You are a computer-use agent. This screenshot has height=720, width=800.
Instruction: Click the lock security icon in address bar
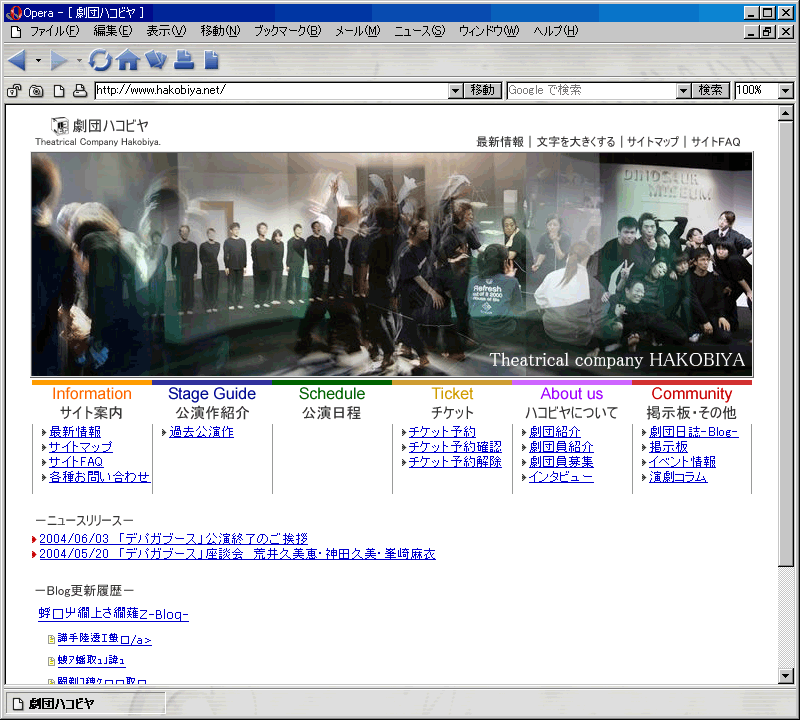click(14, 91)
